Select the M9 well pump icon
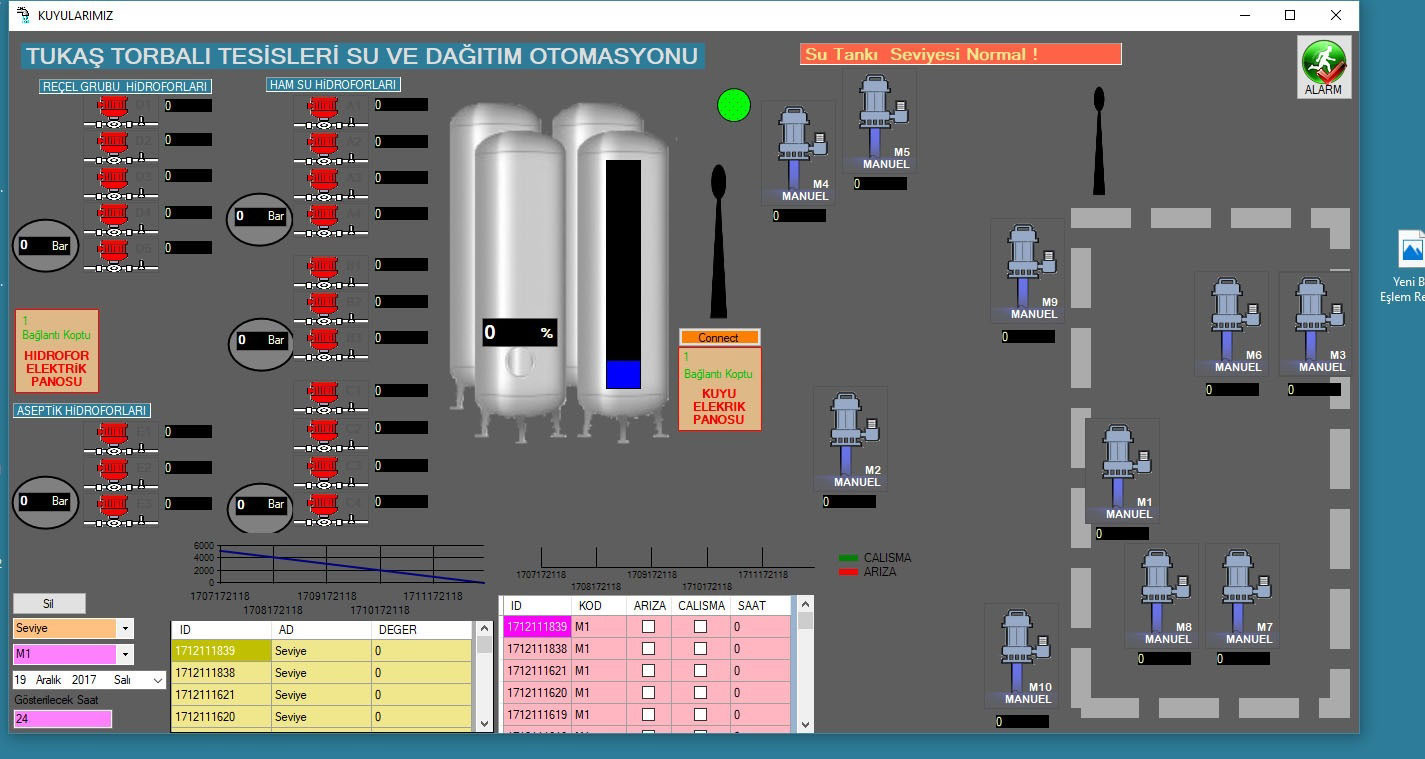This screenshot has height=759, width=1425. coord(1026,271)
